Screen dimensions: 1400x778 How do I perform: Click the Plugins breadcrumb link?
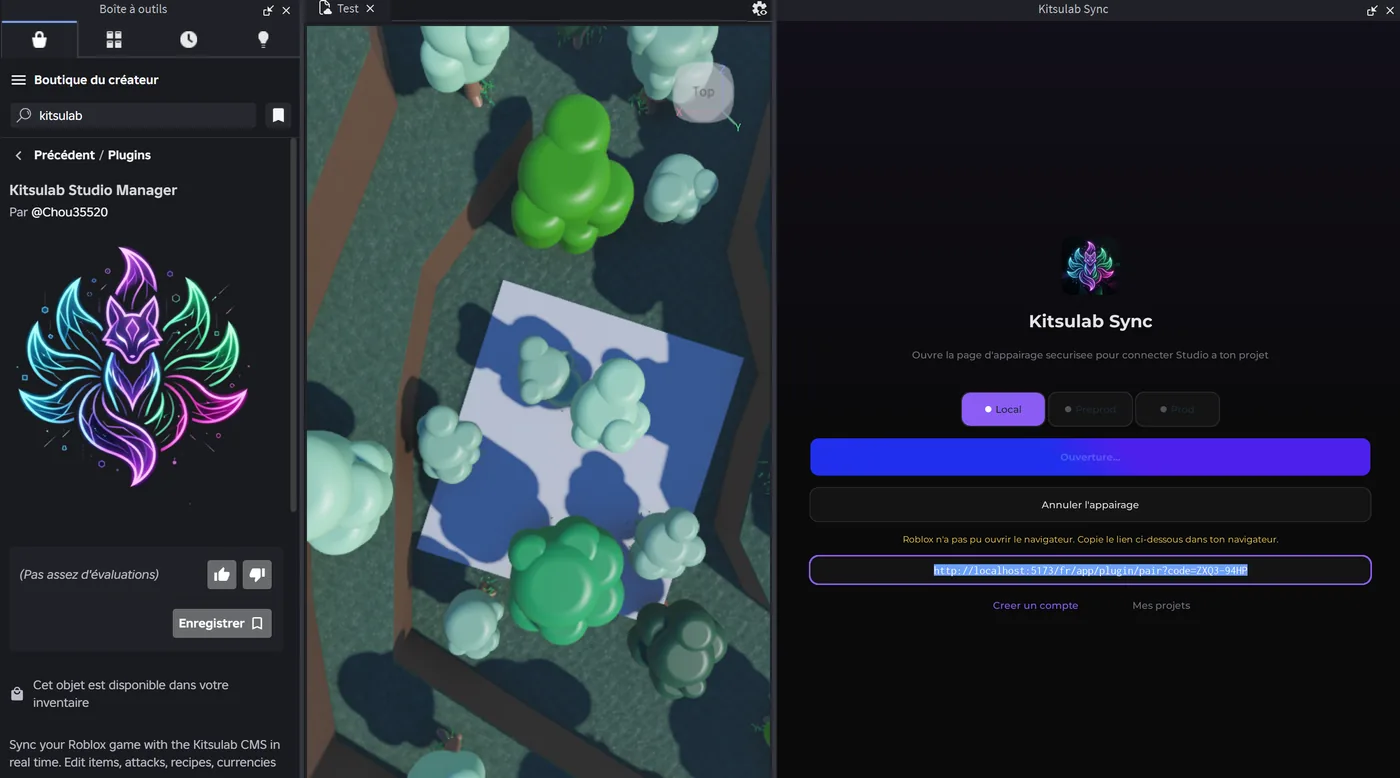tap(129, 155)
